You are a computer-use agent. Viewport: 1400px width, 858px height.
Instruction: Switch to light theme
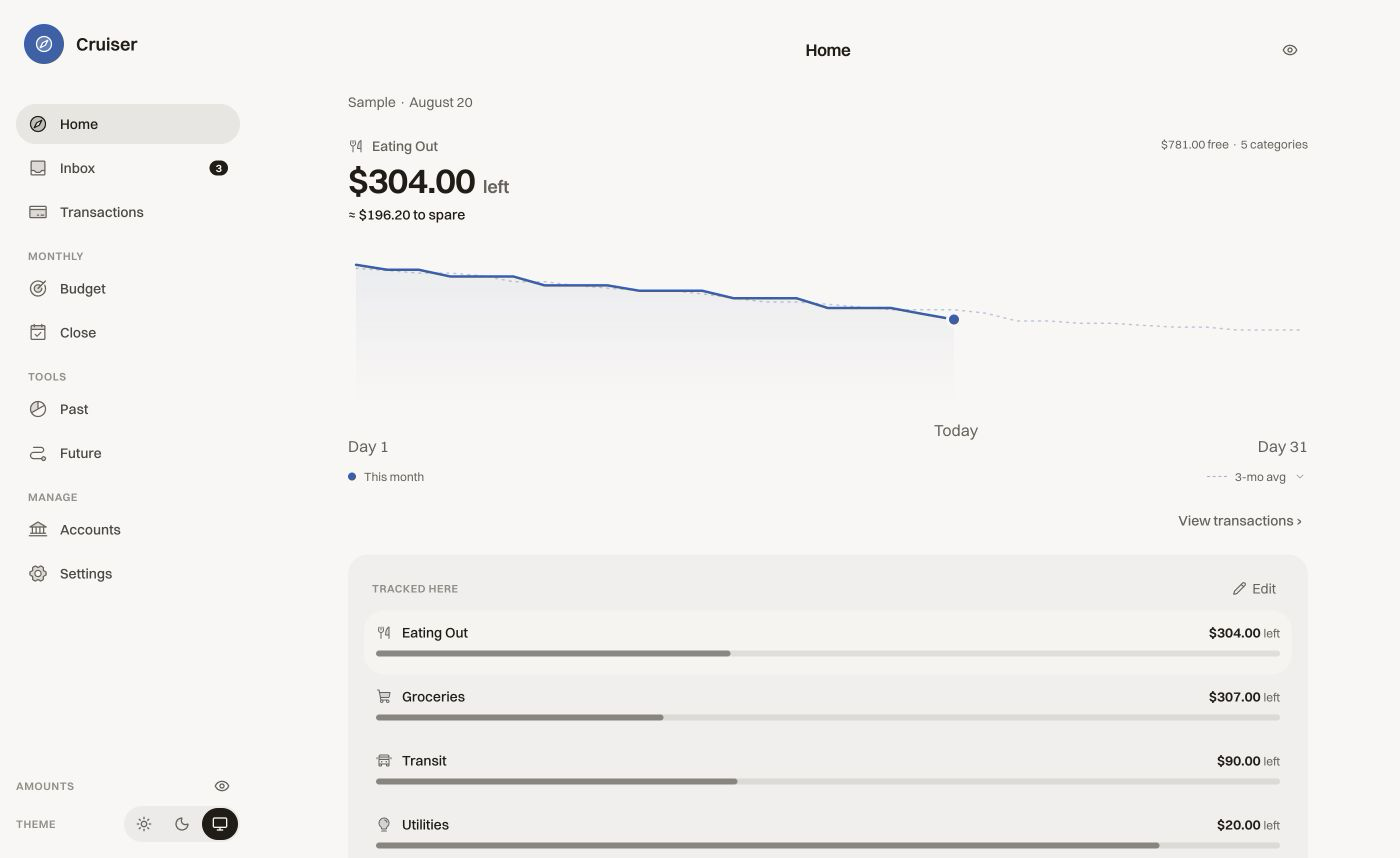click(144, 824)
